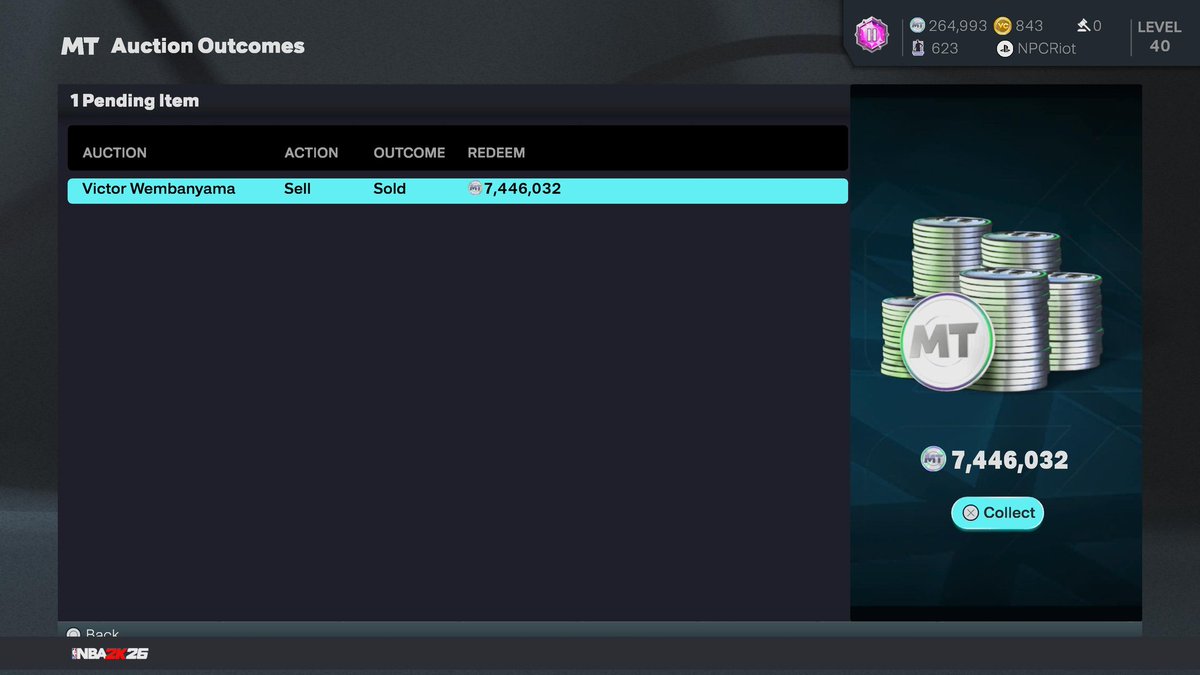Click the MT coin stack image
This screenshot has width=1200, height=675.
[990, 306]
